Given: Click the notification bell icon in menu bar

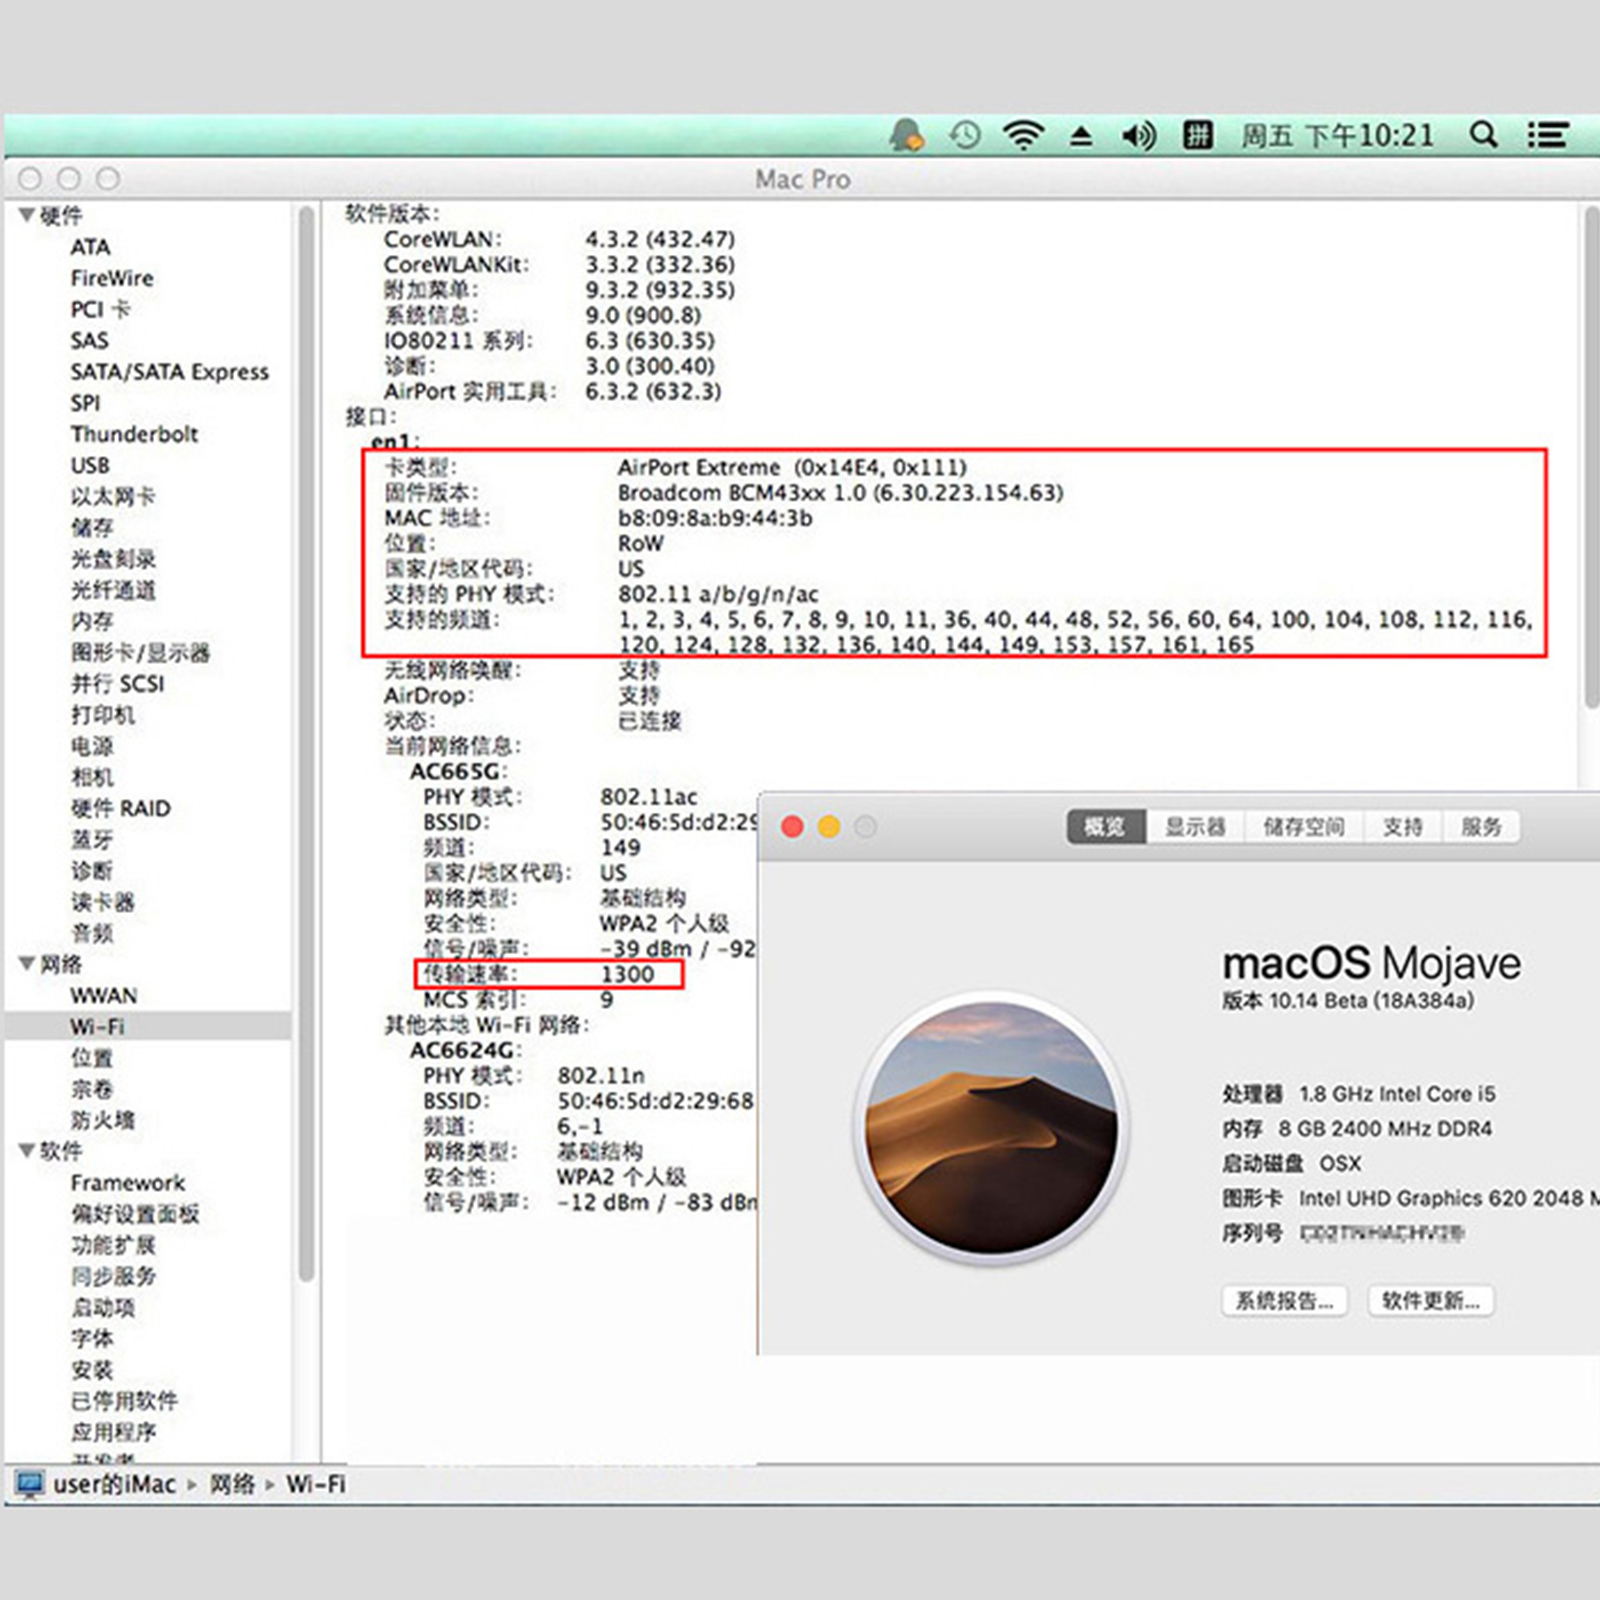Looking at the screenshot, I should pos(907,135).
